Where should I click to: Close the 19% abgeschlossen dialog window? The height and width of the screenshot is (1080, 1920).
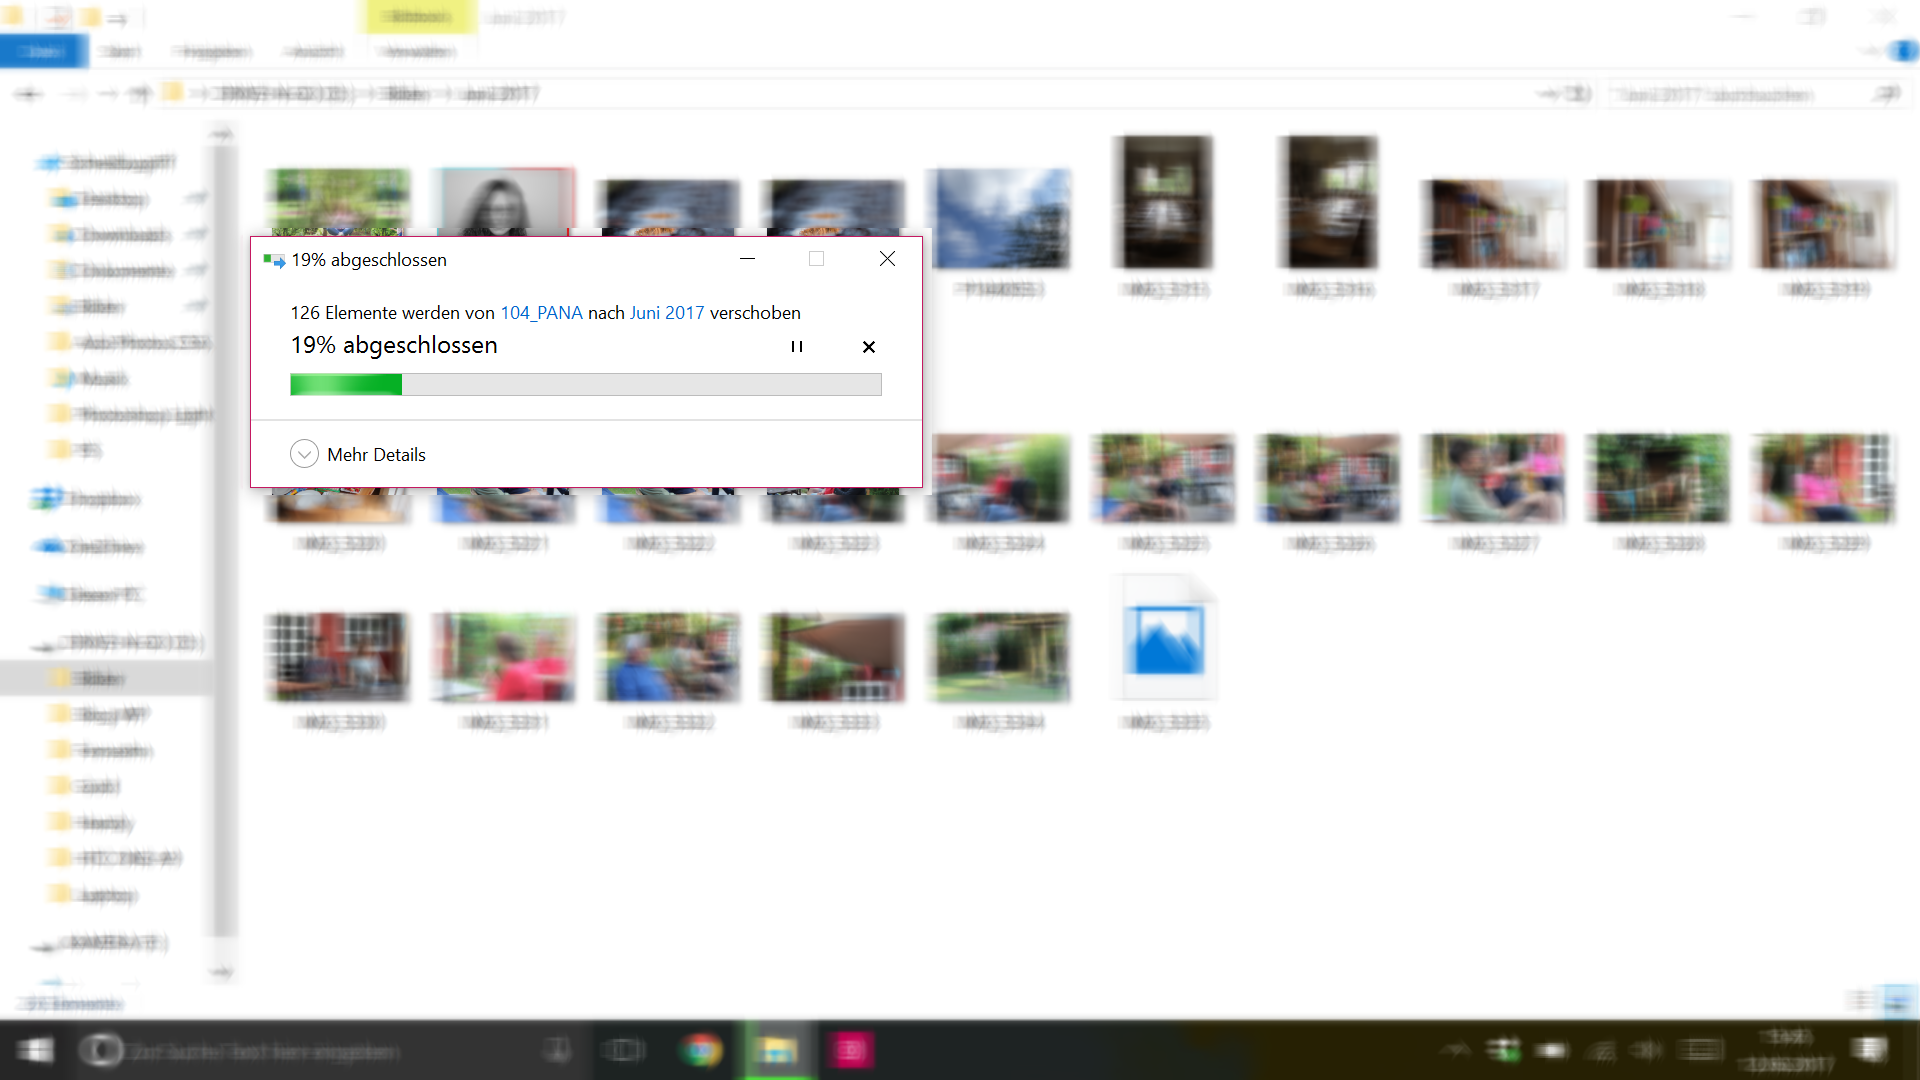pos(887,259)
